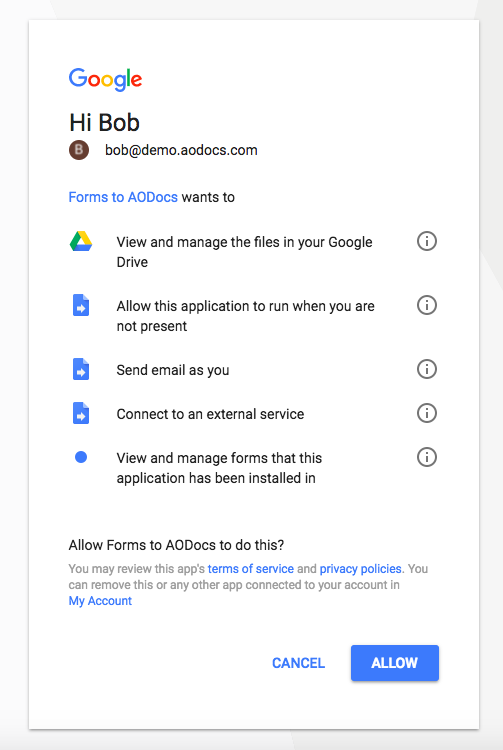503x750 pixels.
Task: Open info for Google Drive files permission
Action: click(426, 241)
